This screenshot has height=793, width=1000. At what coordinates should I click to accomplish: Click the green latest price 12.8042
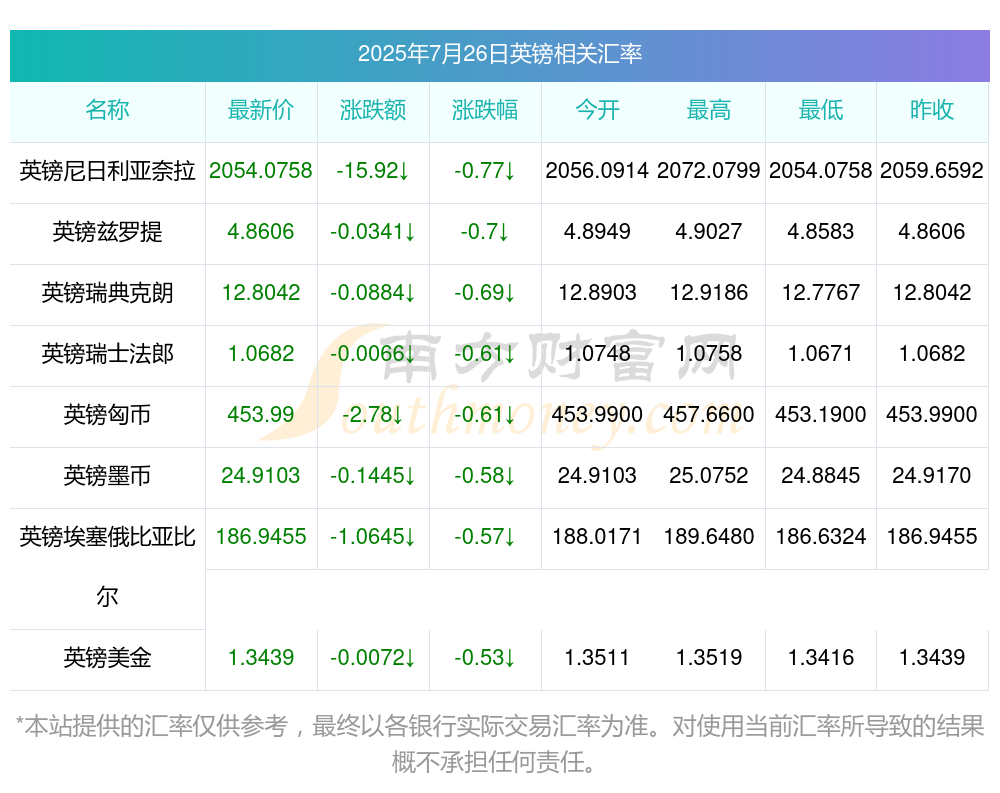261,293
